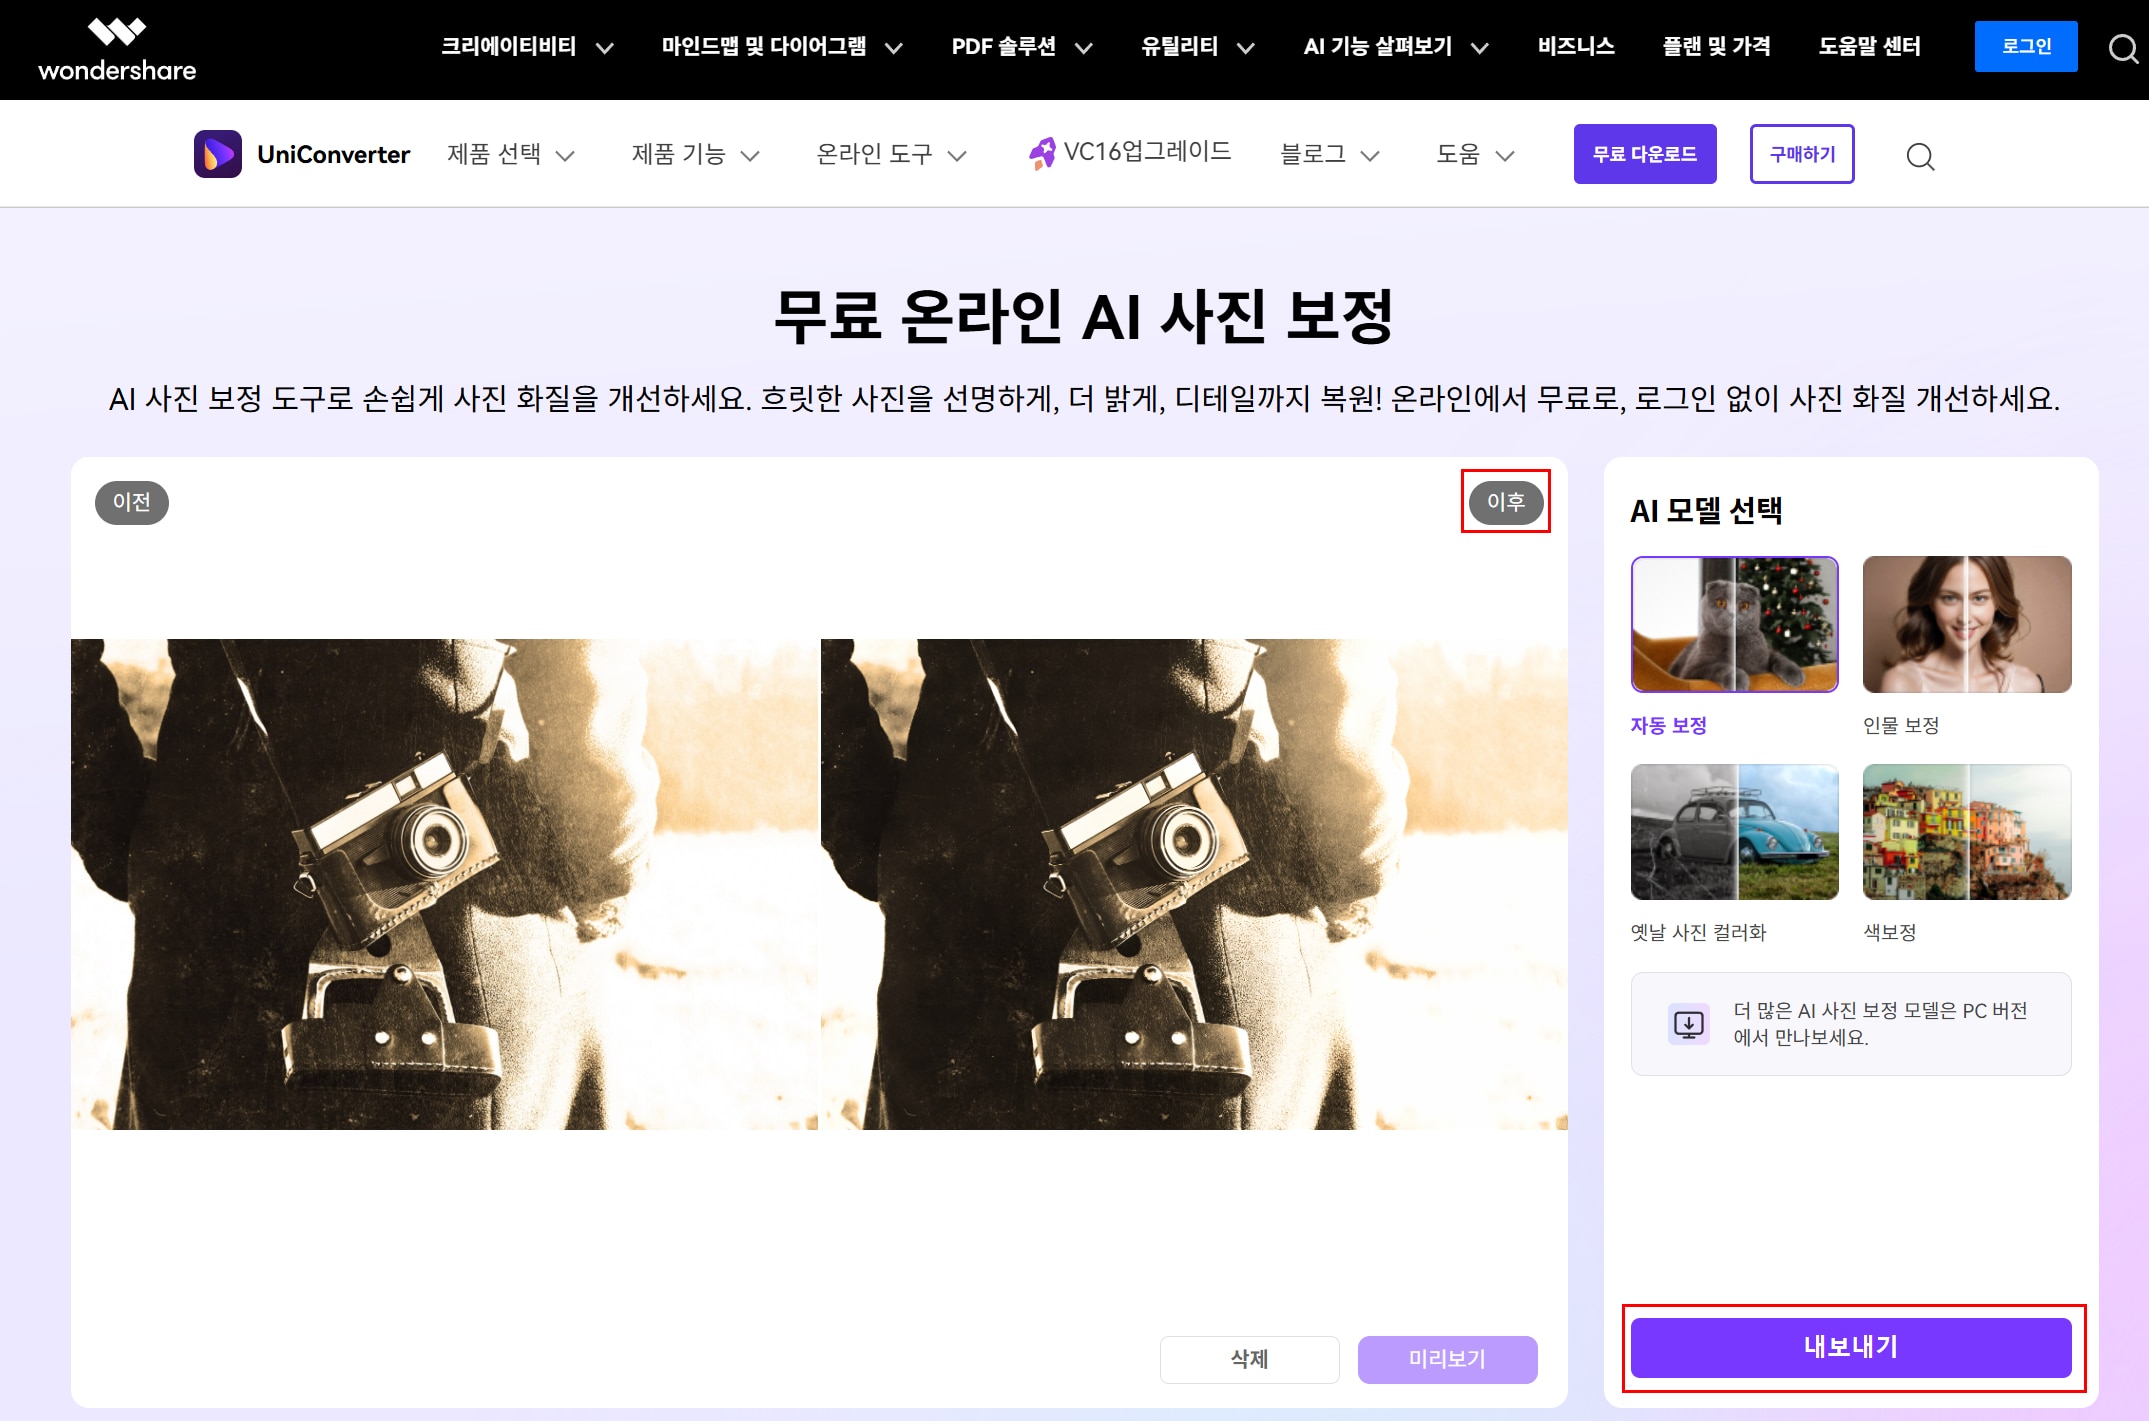The image size is (2149, 1421).
Task: Open the 비즈니스 menu item
Action: pyautogui.click(x=1575, y=47)
